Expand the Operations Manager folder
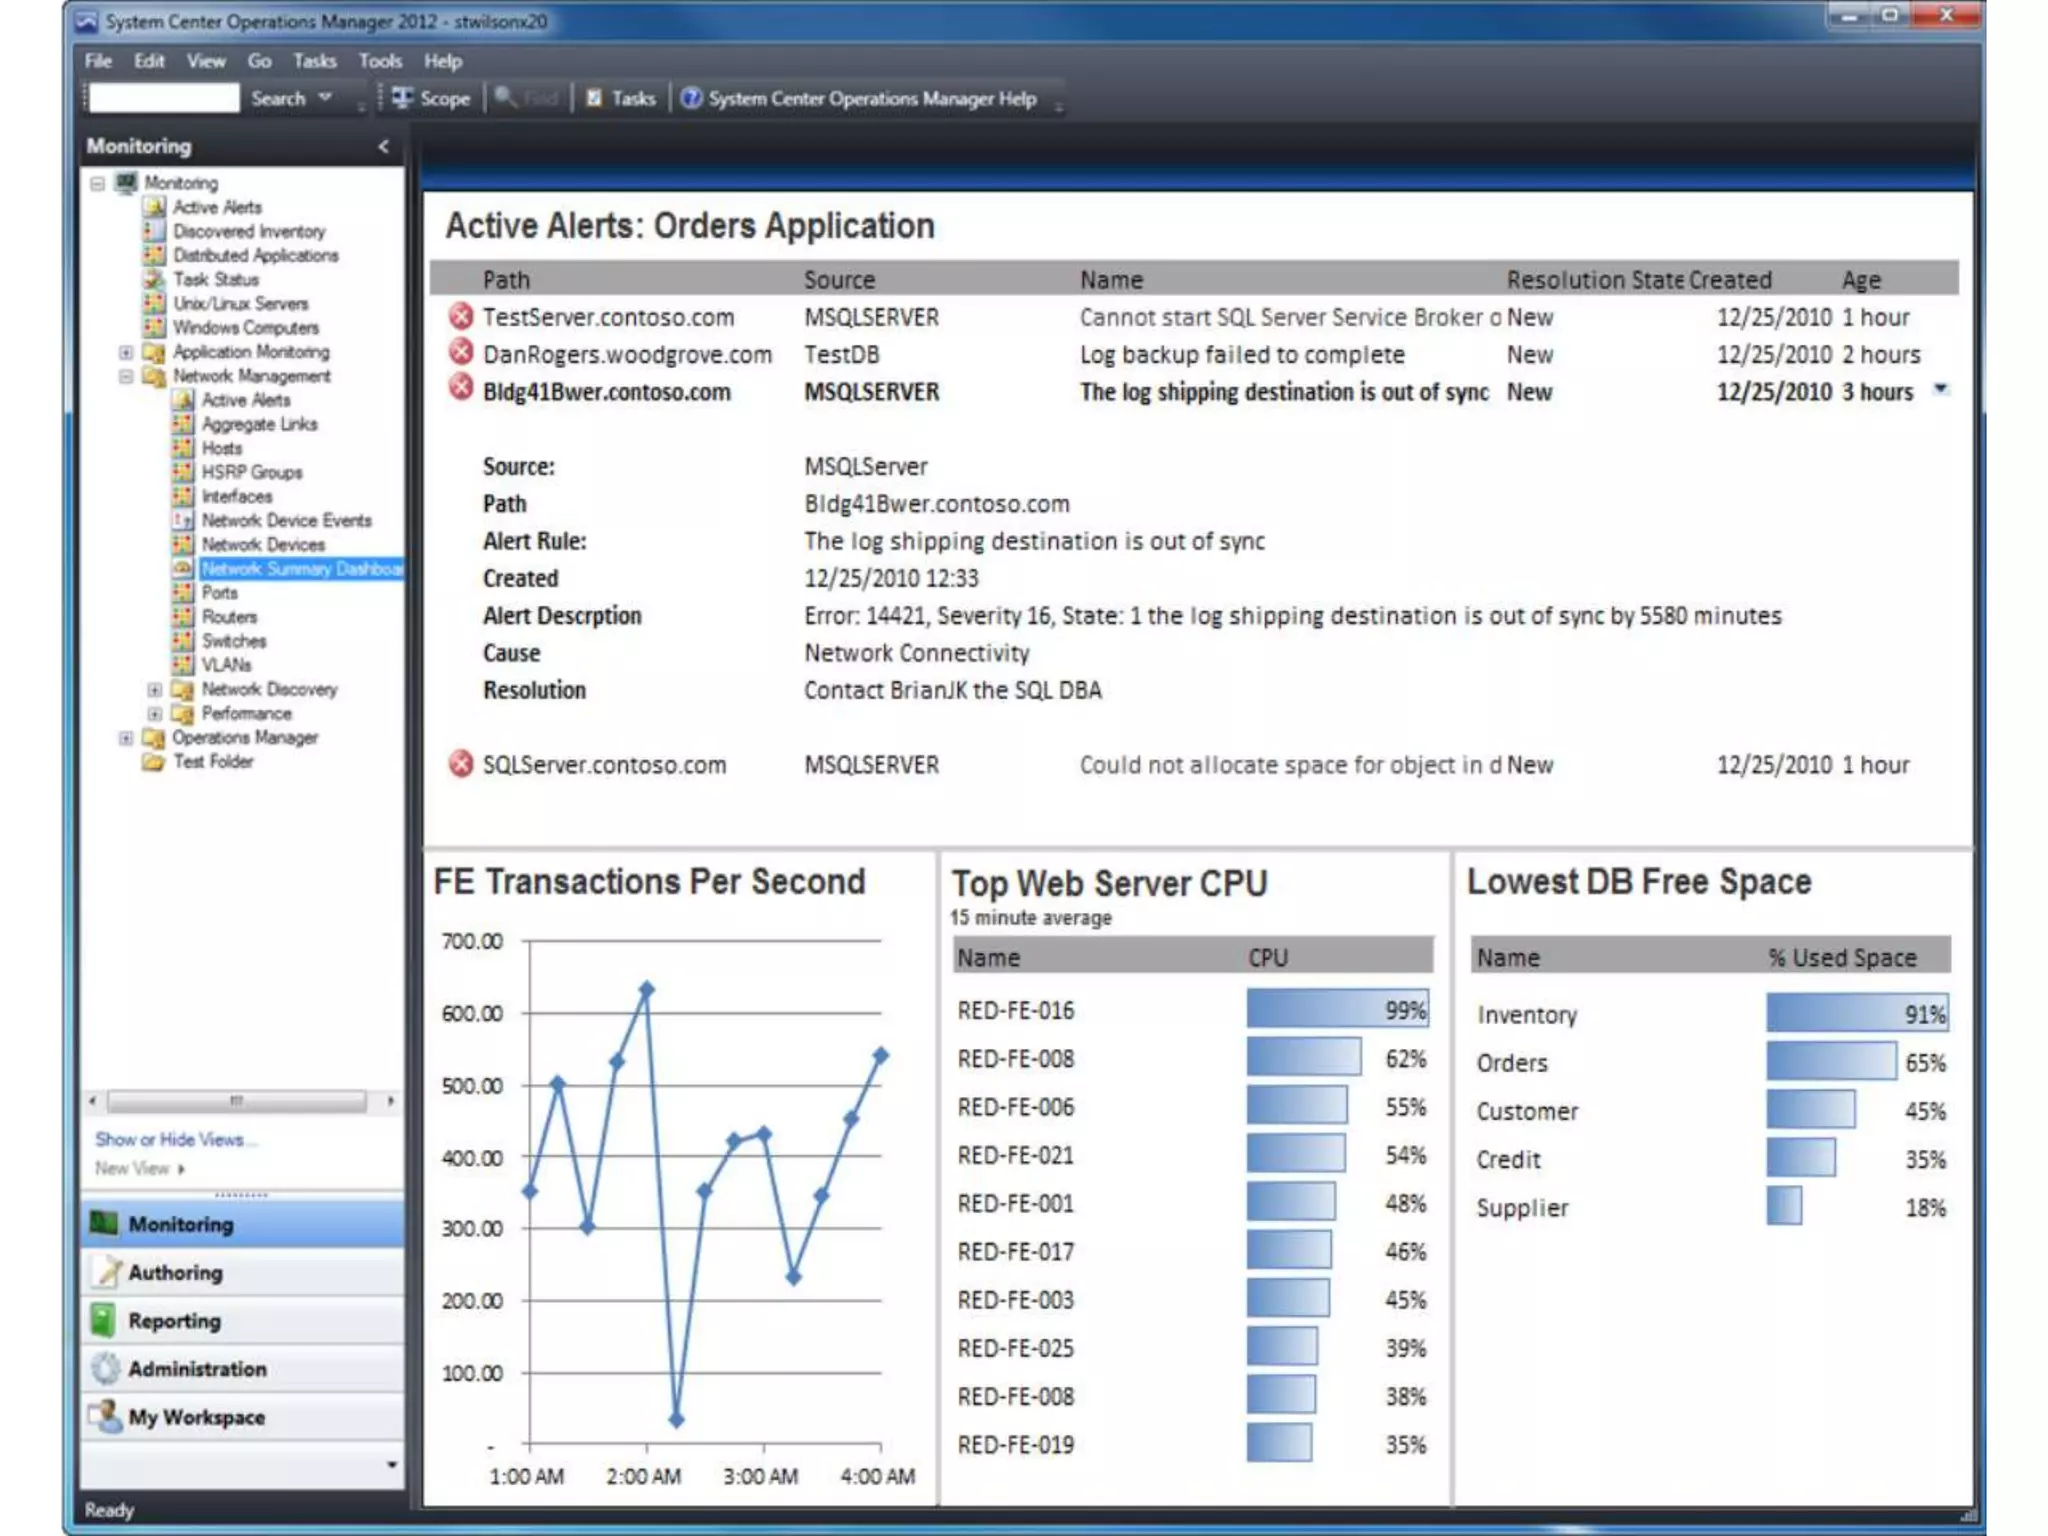The image size is (2048, 1536). coord(126,738)
